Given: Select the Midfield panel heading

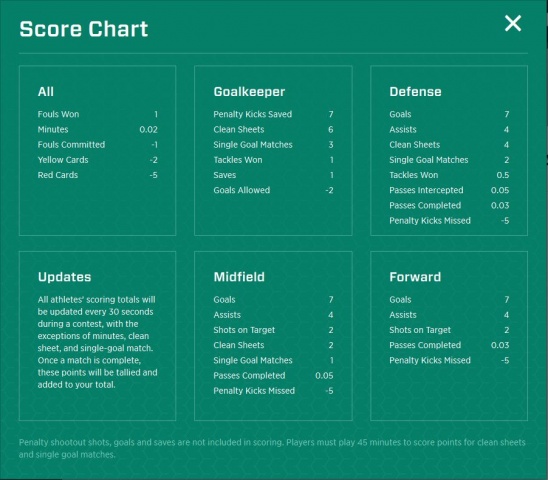Looking at the screenshot, I should point(239,277).
